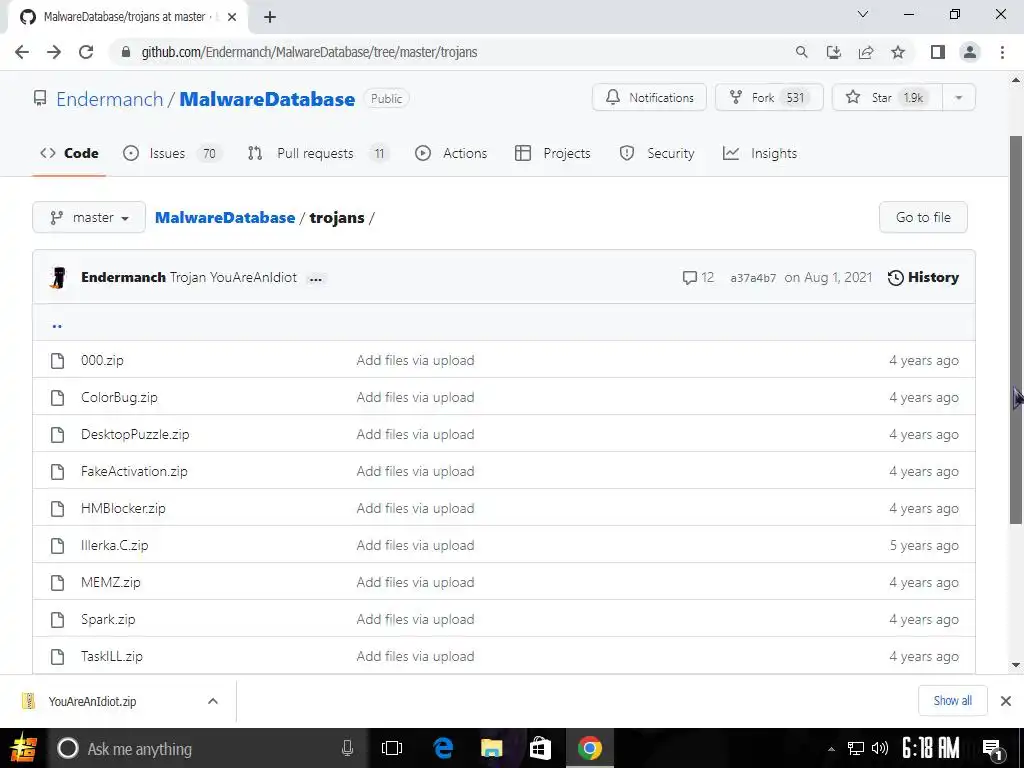Open the Chrome three-dot menu
Image resolution: width=1024 pixels, height=768 pixels.
1002,52
